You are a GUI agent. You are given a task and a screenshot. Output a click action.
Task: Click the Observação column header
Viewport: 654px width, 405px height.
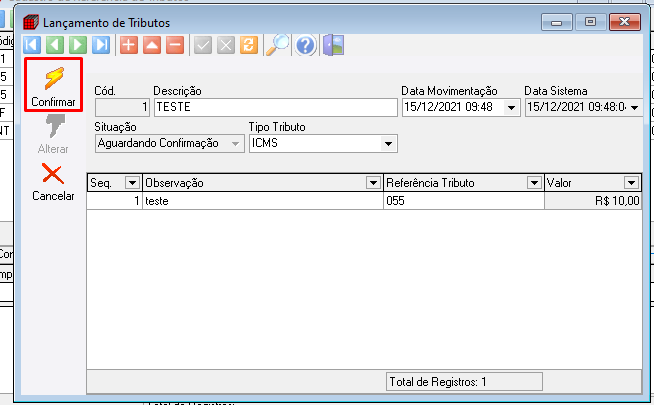[x=263, y=183]
